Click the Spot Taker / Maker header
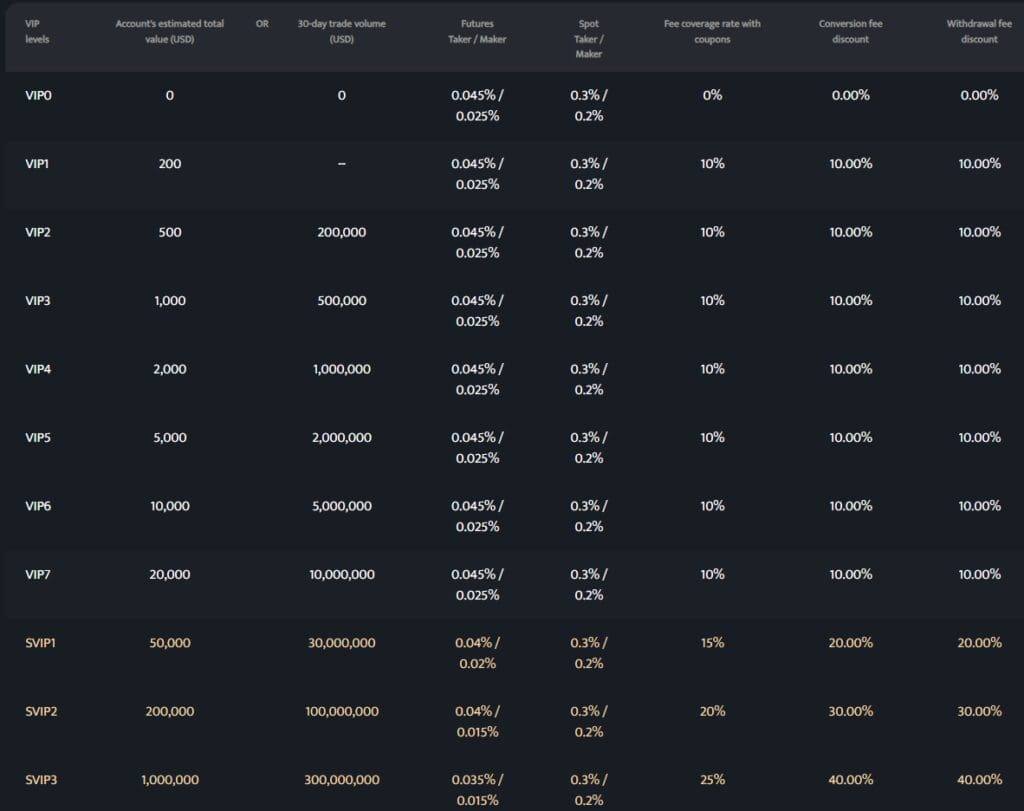The width and height of the screenshot is (1024, 811). tap(588, 39)
